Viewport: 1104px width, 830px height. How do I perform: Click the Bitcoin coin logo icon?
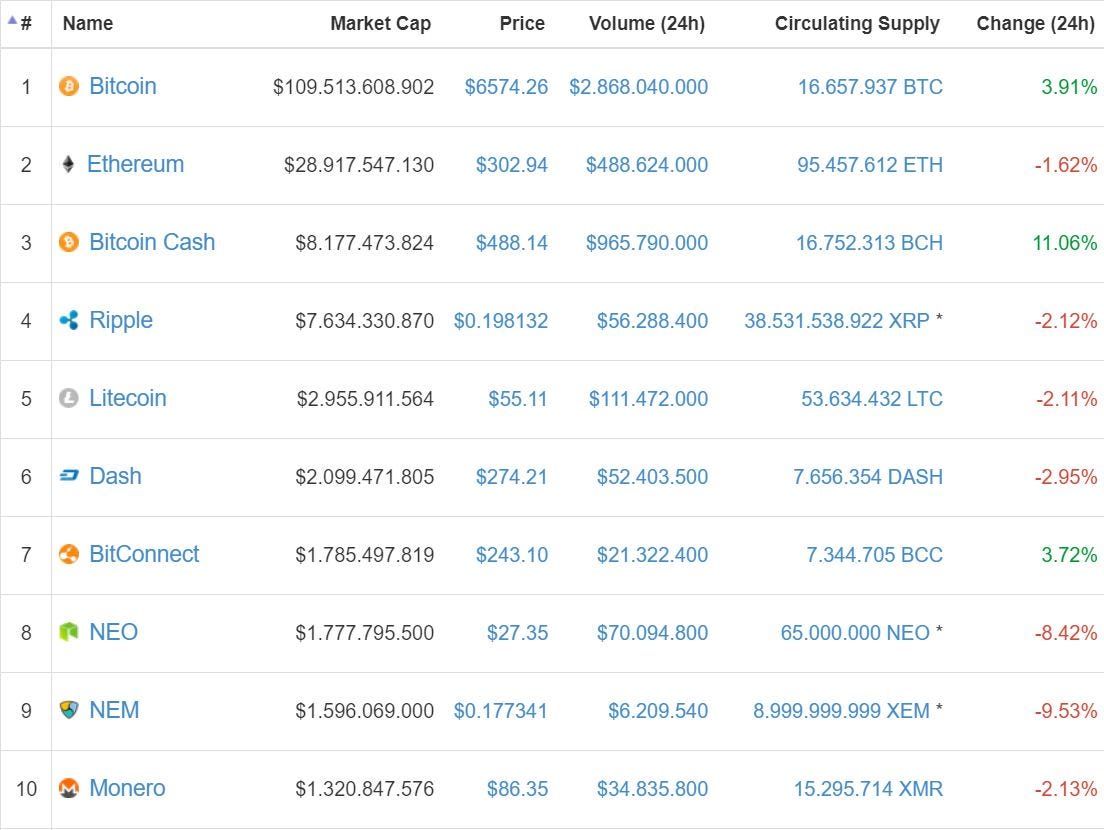point(68,87)
